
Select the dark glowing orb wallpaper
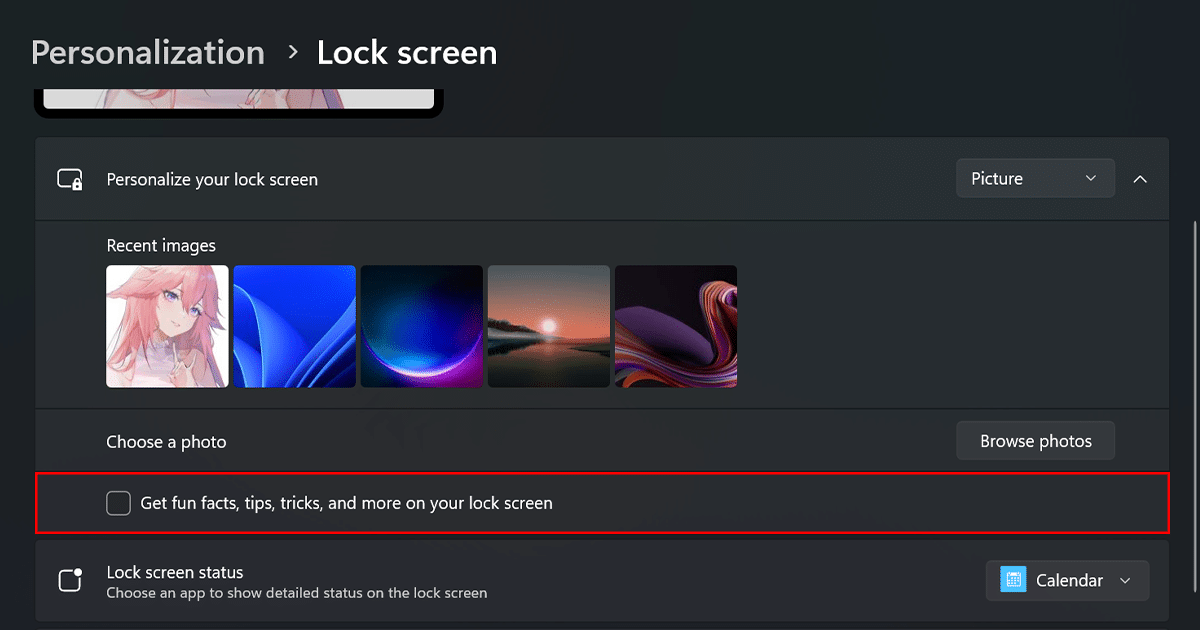[422, 326]
